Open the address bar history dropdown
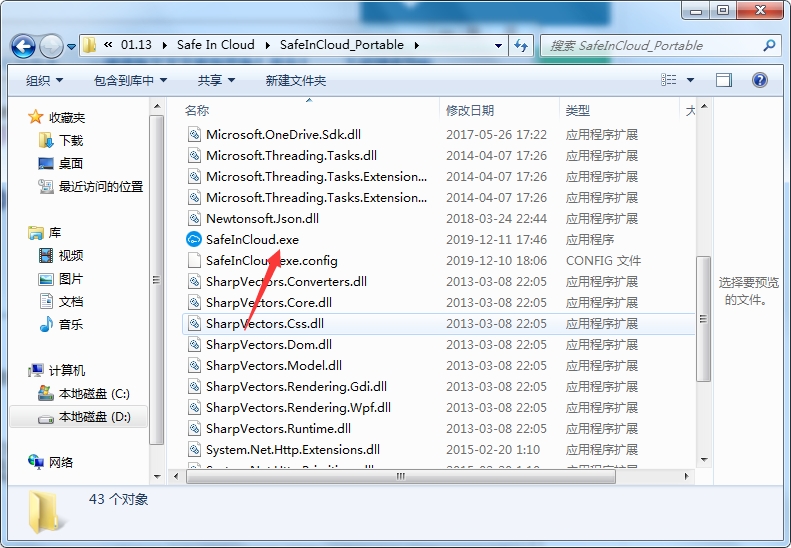Image resolution: width=791 pixels, height=548 pixels. (498, 45)
